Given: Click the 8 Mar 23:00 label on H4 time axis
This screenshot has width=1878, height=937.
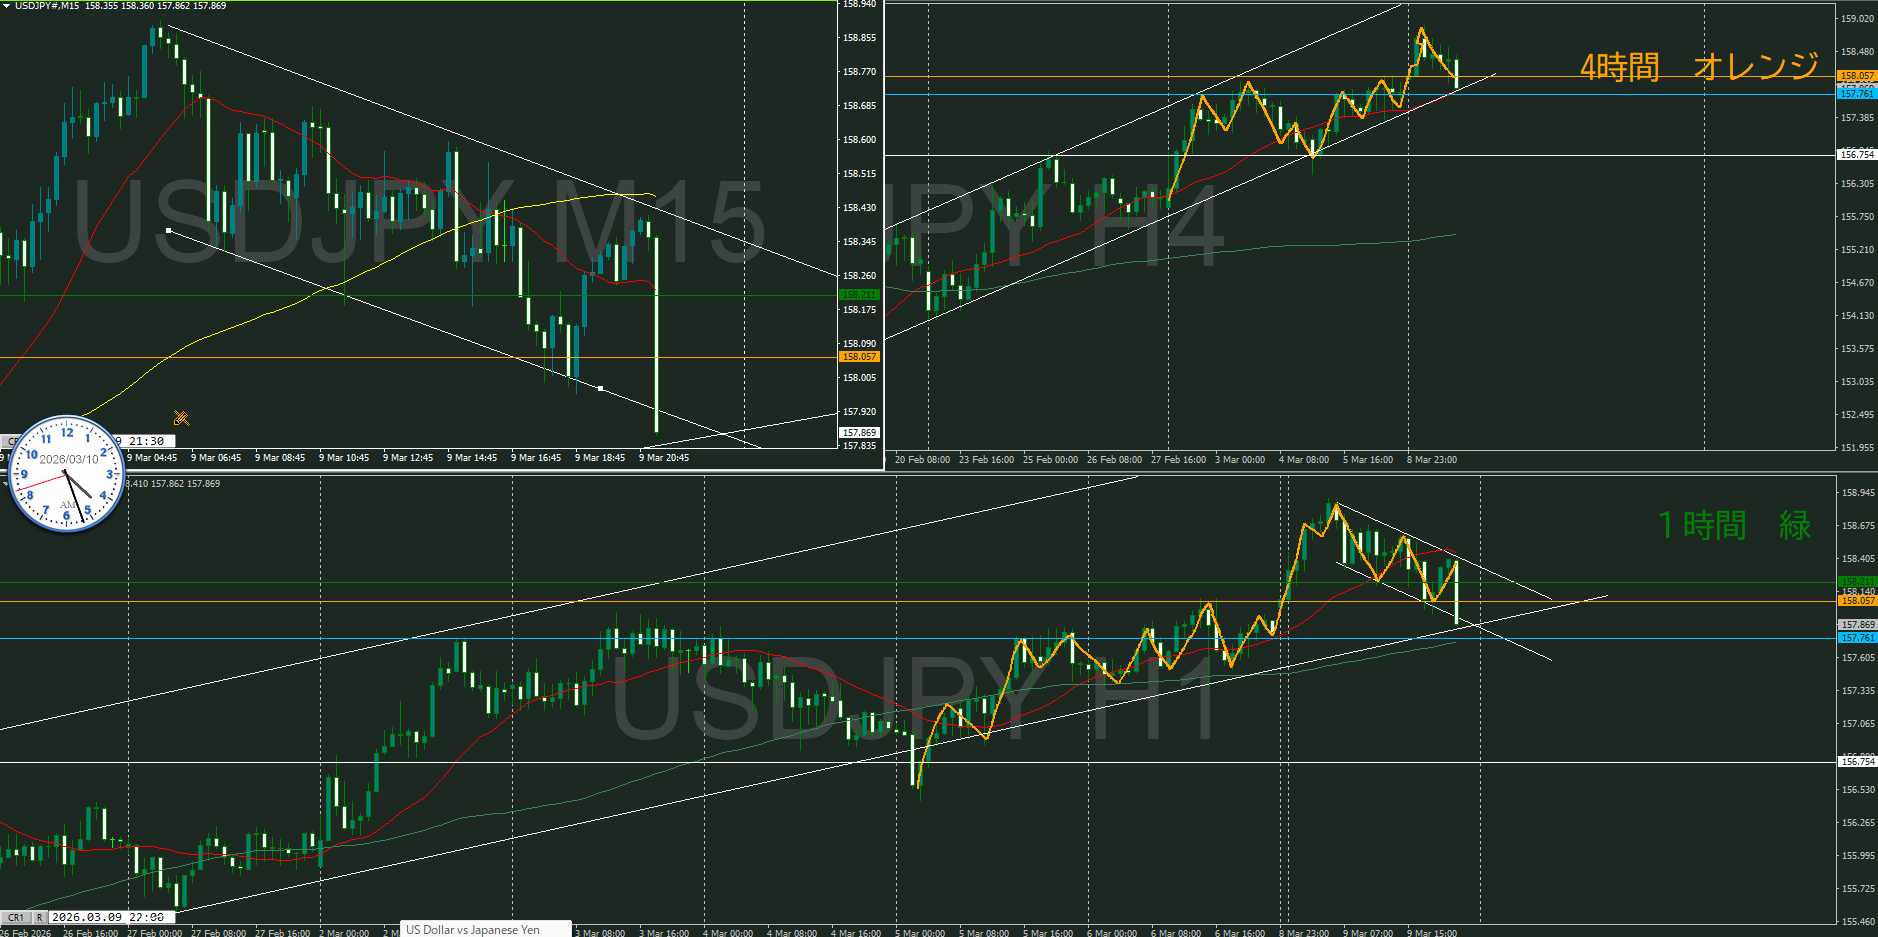Looking at the screenshot, I should [x=1431, y=460].
